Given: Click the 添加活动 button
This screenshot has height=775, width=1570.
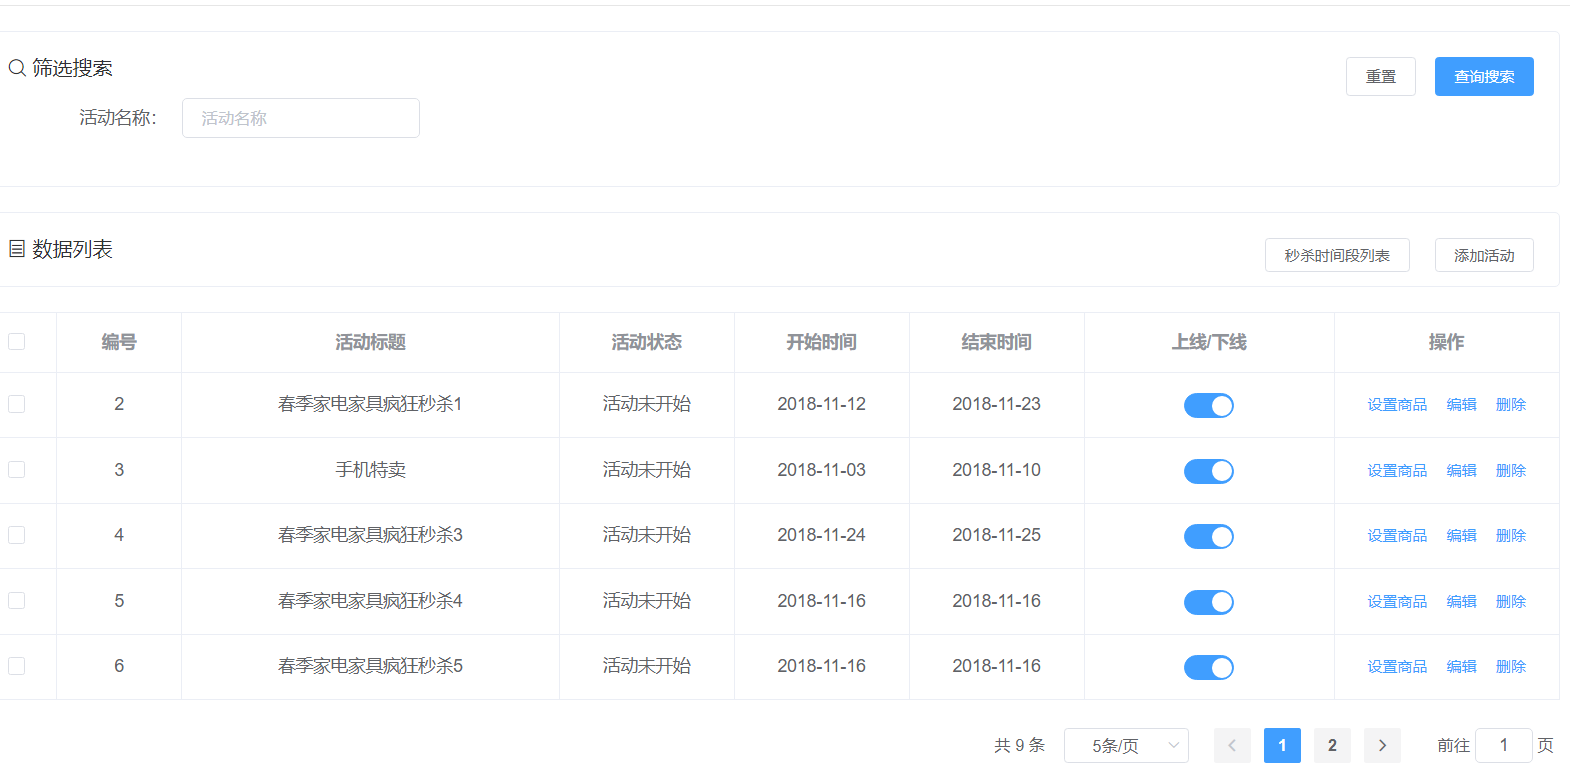Looking at the screenshot, I should [1484, 255].
